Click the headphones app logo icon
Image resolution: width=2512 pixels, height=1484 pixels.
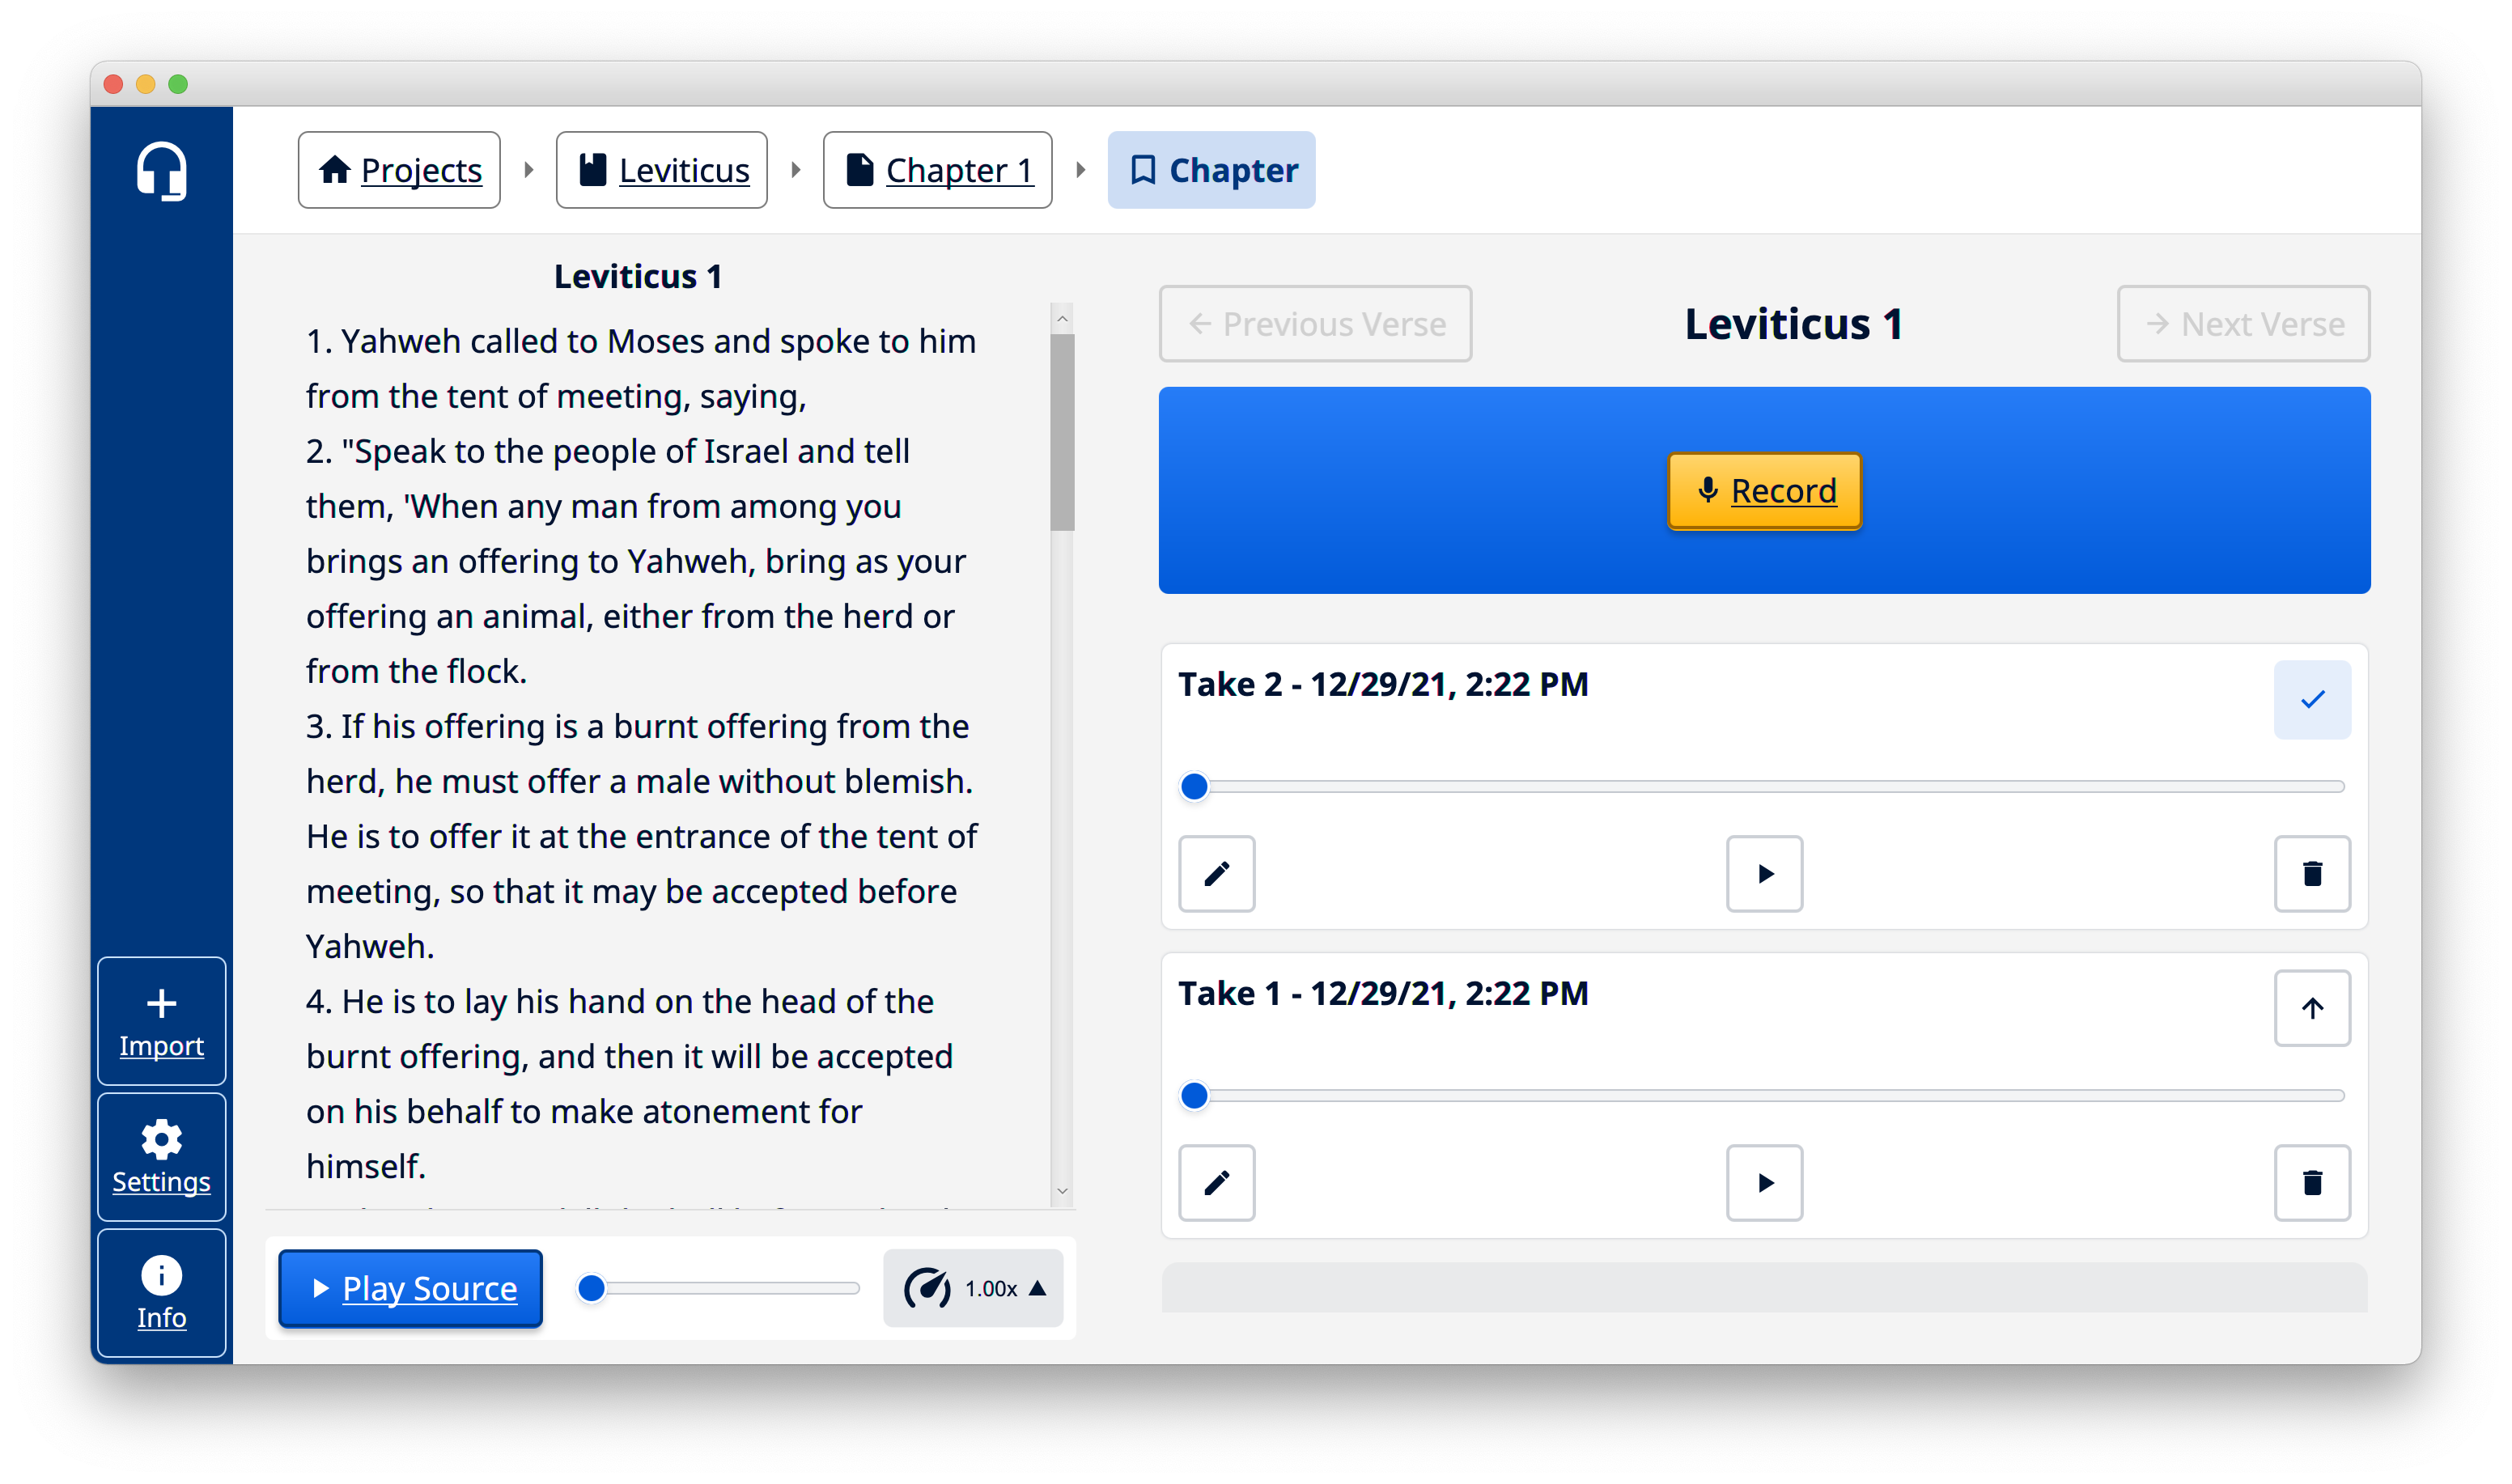click(x=161, y=171)
